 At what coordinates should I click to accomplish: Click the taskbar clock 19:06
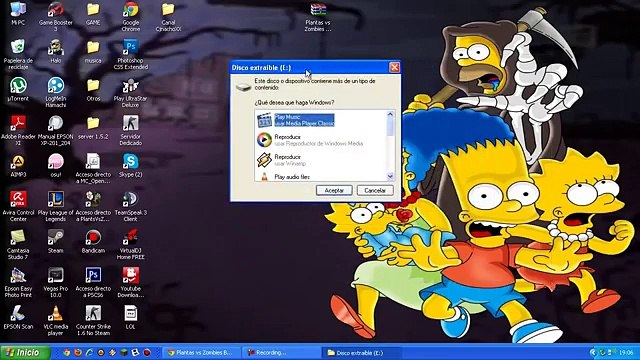627,353
